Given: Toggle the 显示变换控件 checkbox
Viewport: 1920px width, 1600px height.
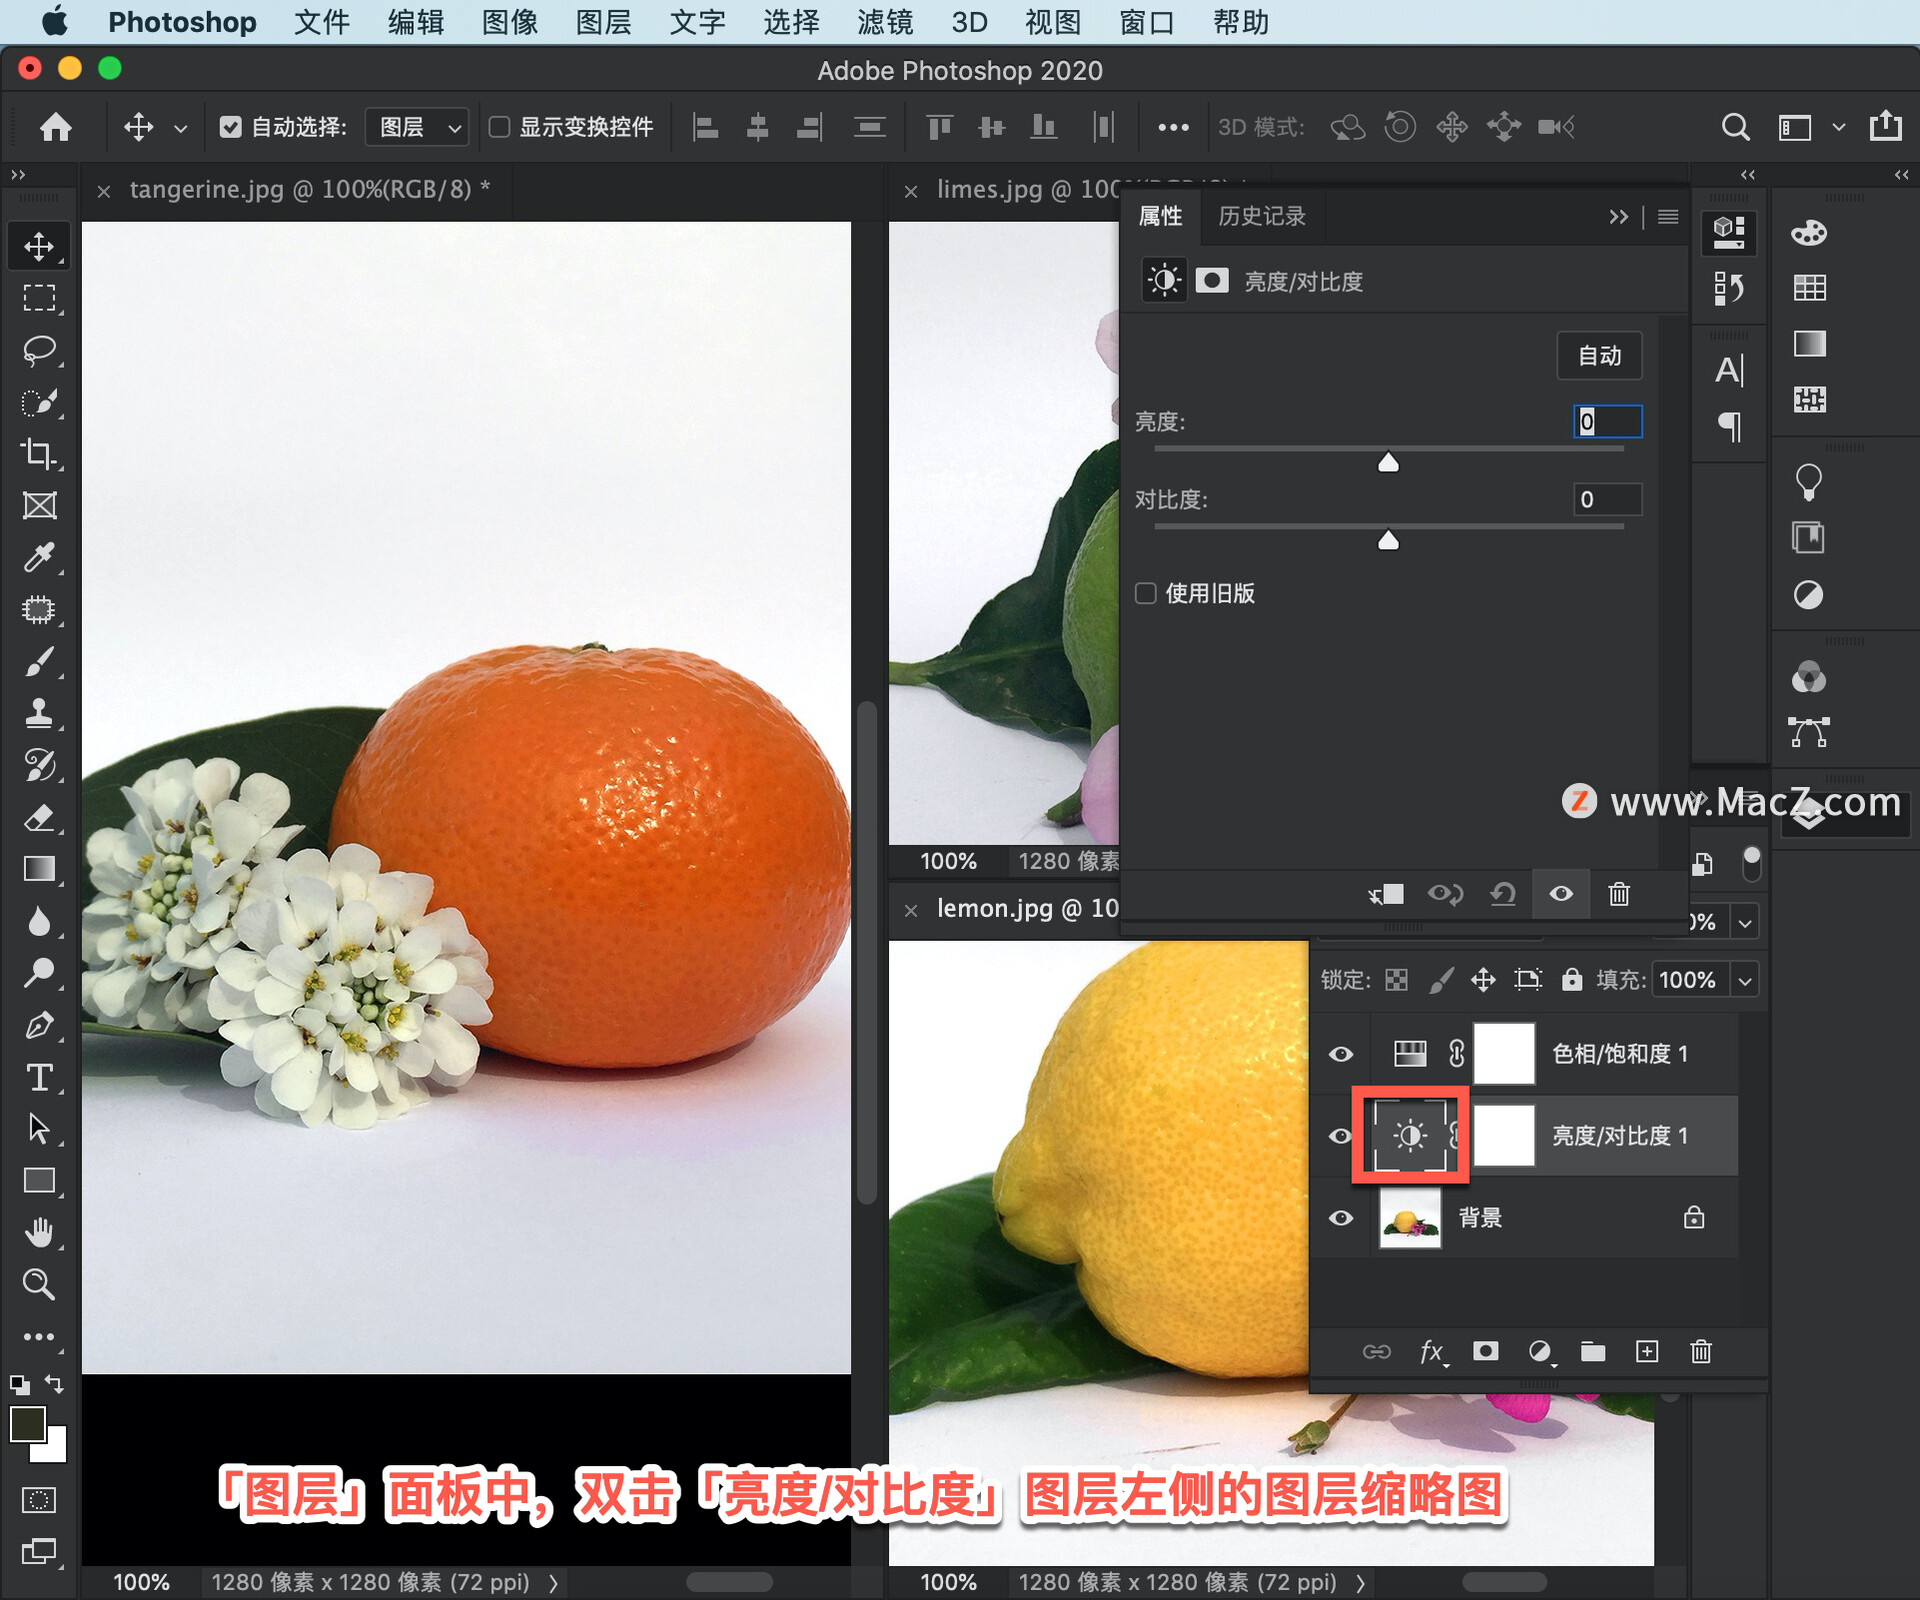Looking at the screenshot, I should tap(501, 126).
